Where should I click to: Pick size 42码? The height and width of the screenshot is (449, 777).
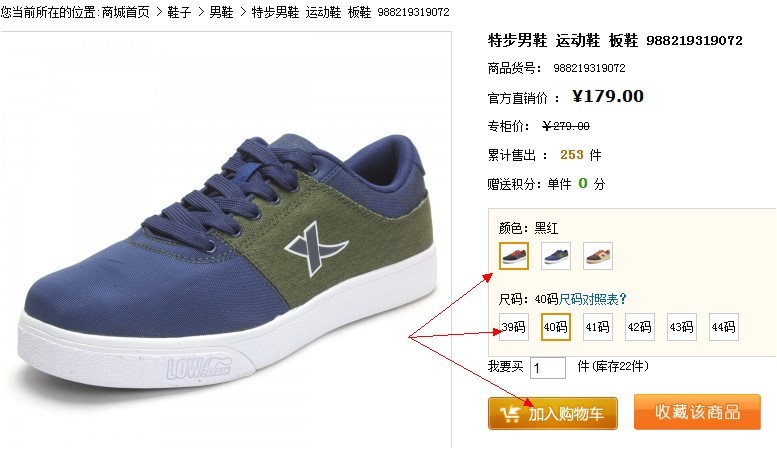coord(640,327)
